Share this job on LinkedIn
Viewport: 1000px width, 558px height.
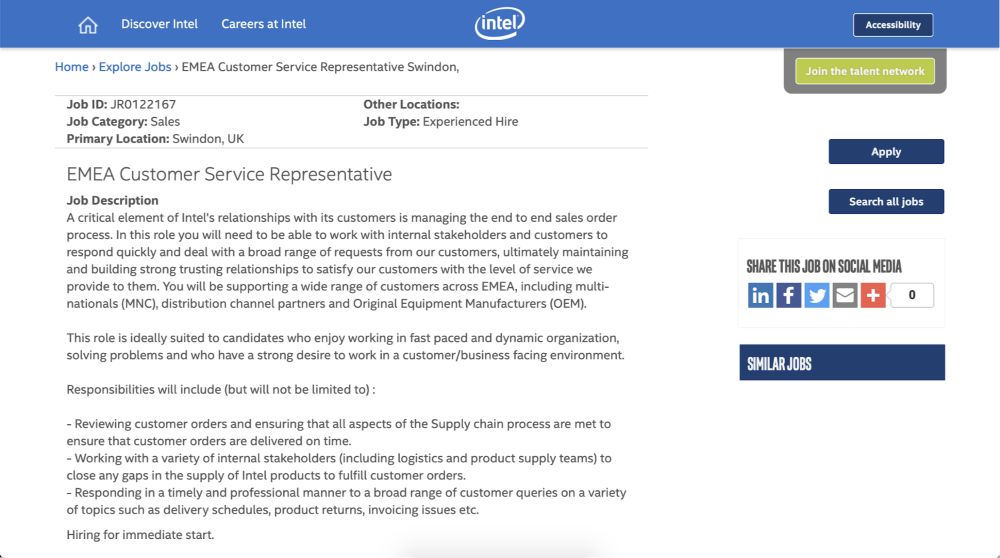760,295
